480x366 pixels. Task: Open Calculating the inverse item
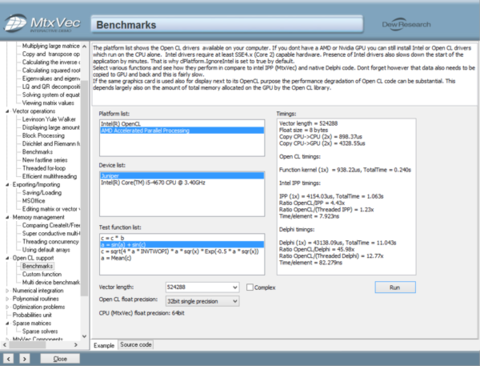pos(51,62)
